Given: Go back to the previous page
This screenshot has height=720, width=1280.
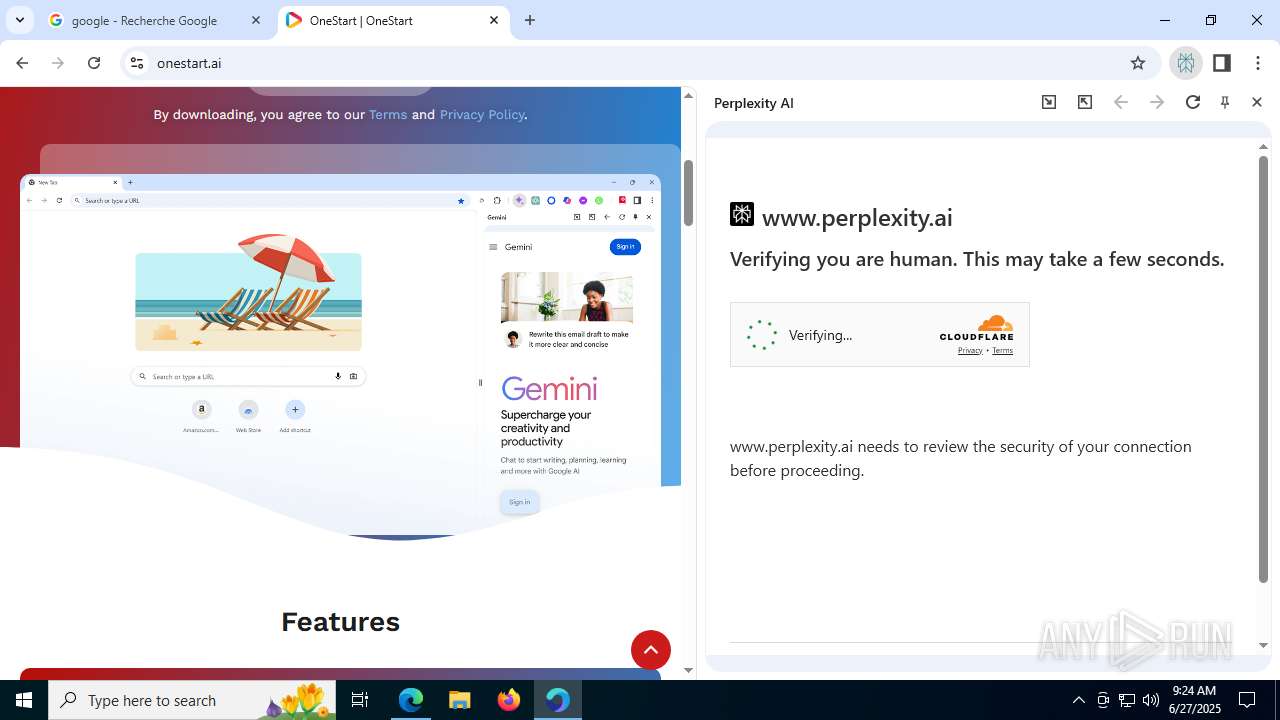Looking at the screenshot, I should 22,63.
